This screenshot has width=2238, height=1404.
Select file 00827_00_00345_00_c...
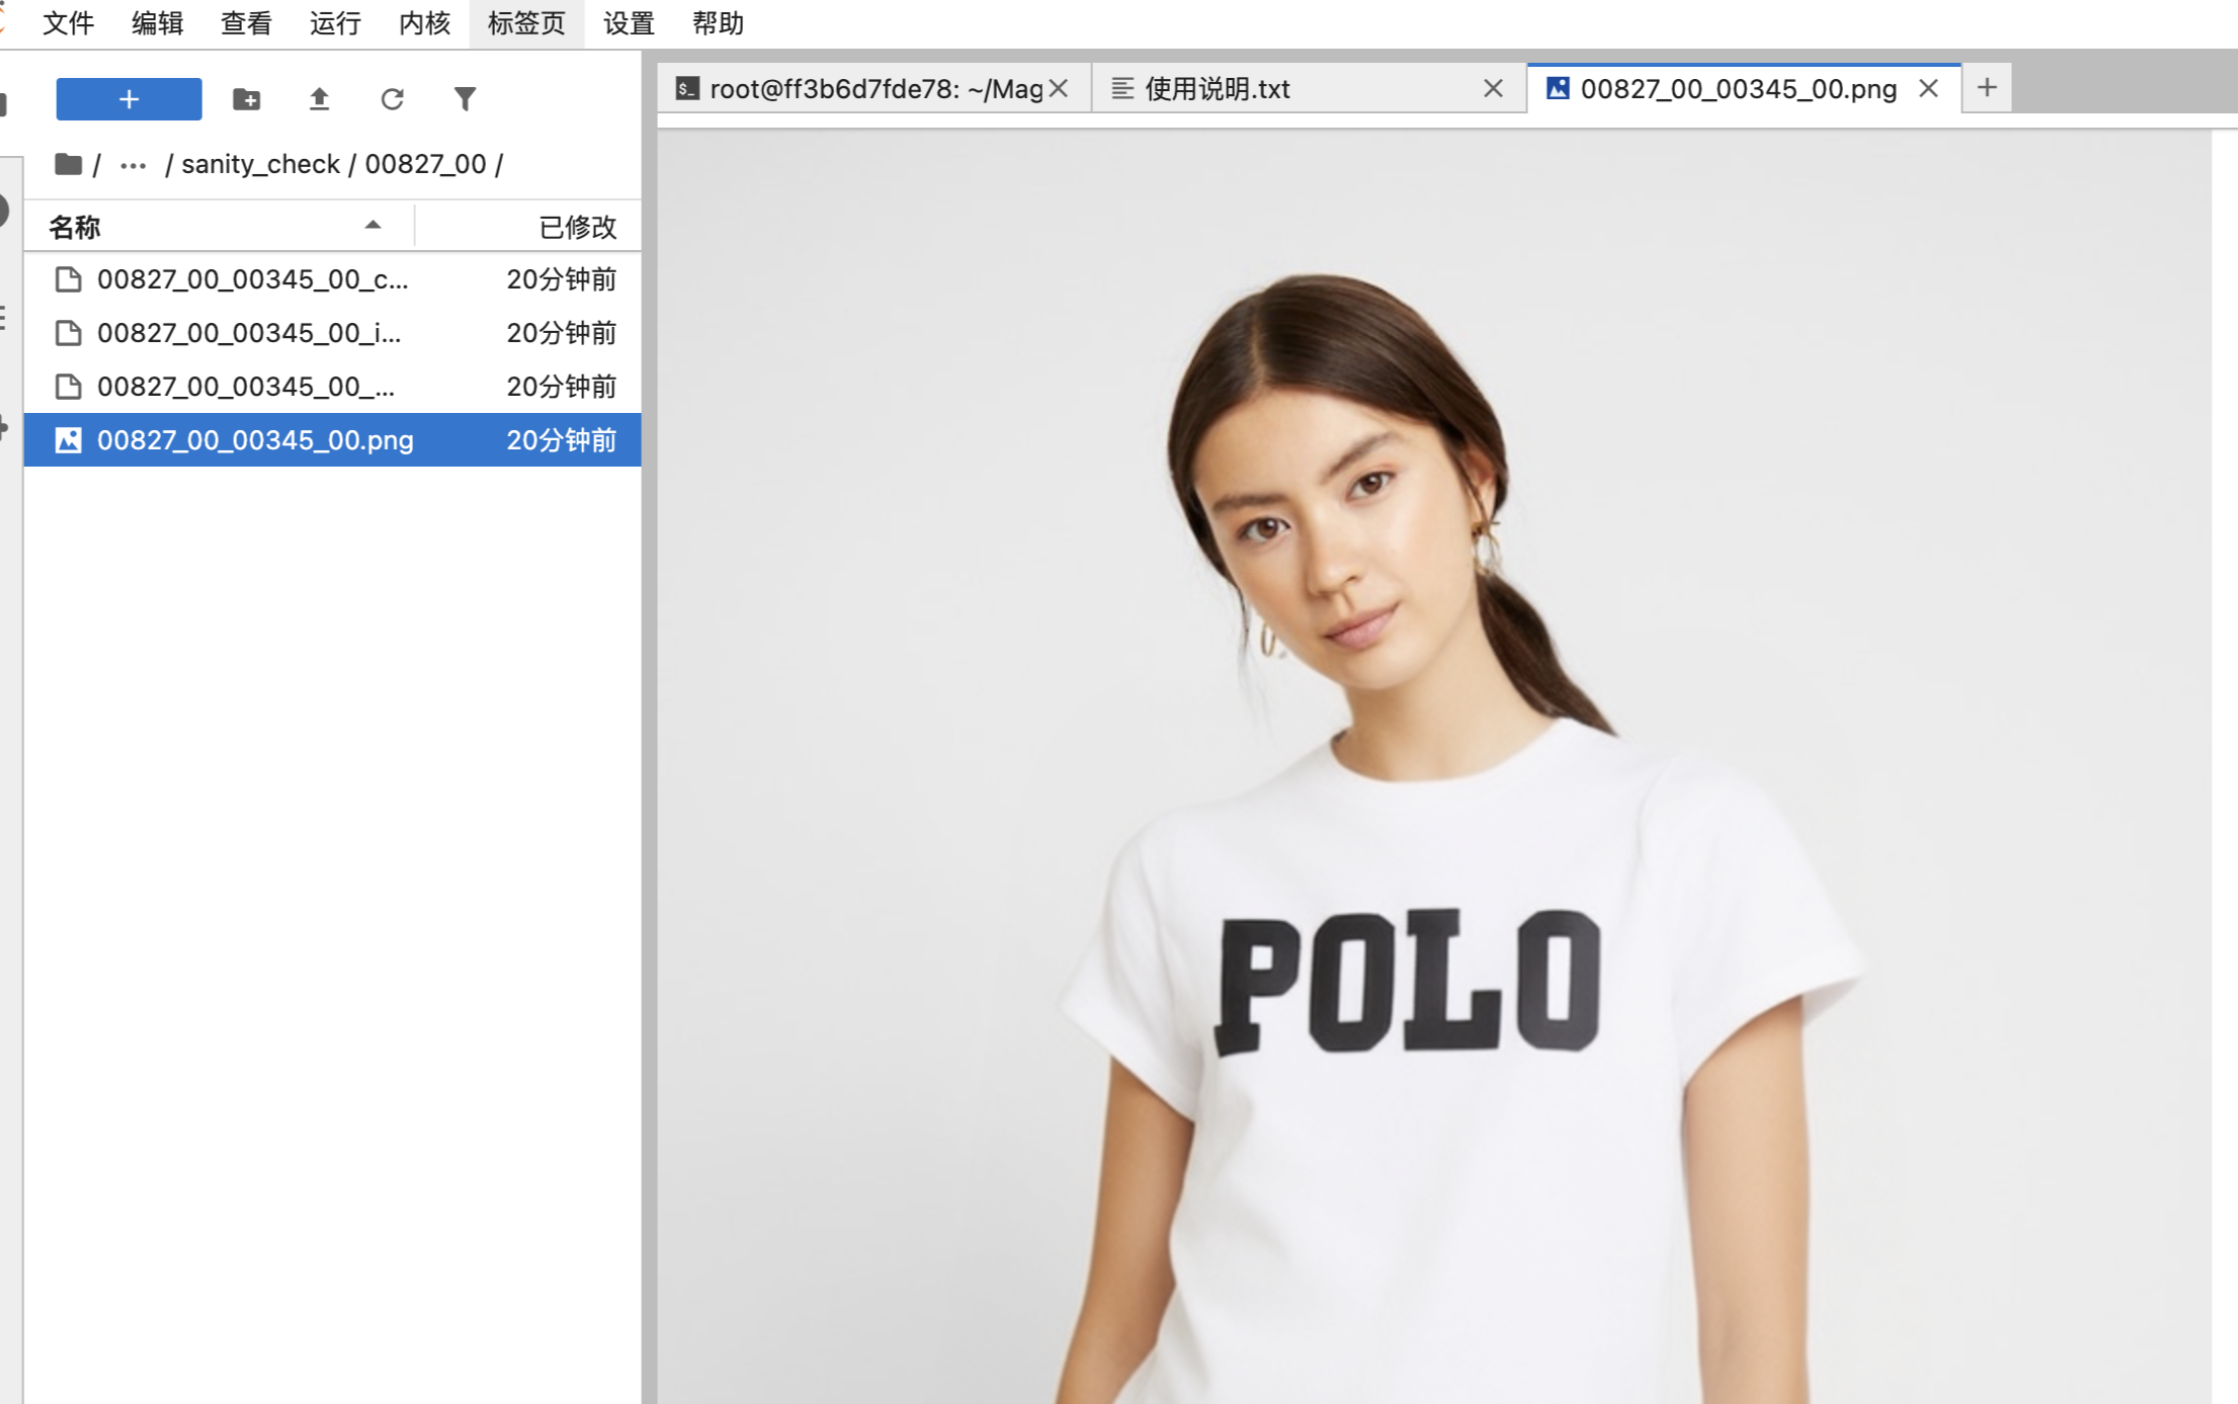coord(332,279)
